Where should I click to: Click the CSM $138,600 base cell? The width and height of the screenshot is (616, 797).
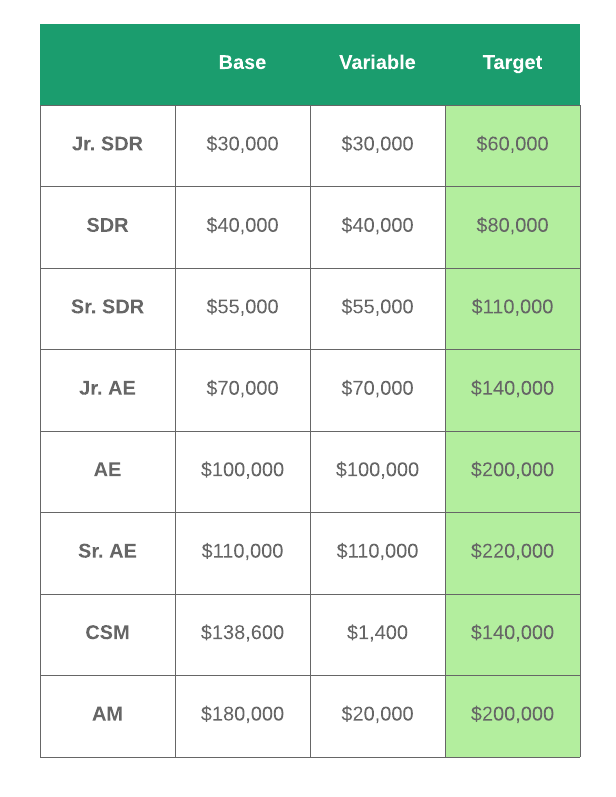pyautogui.click(x=242, y=633)
